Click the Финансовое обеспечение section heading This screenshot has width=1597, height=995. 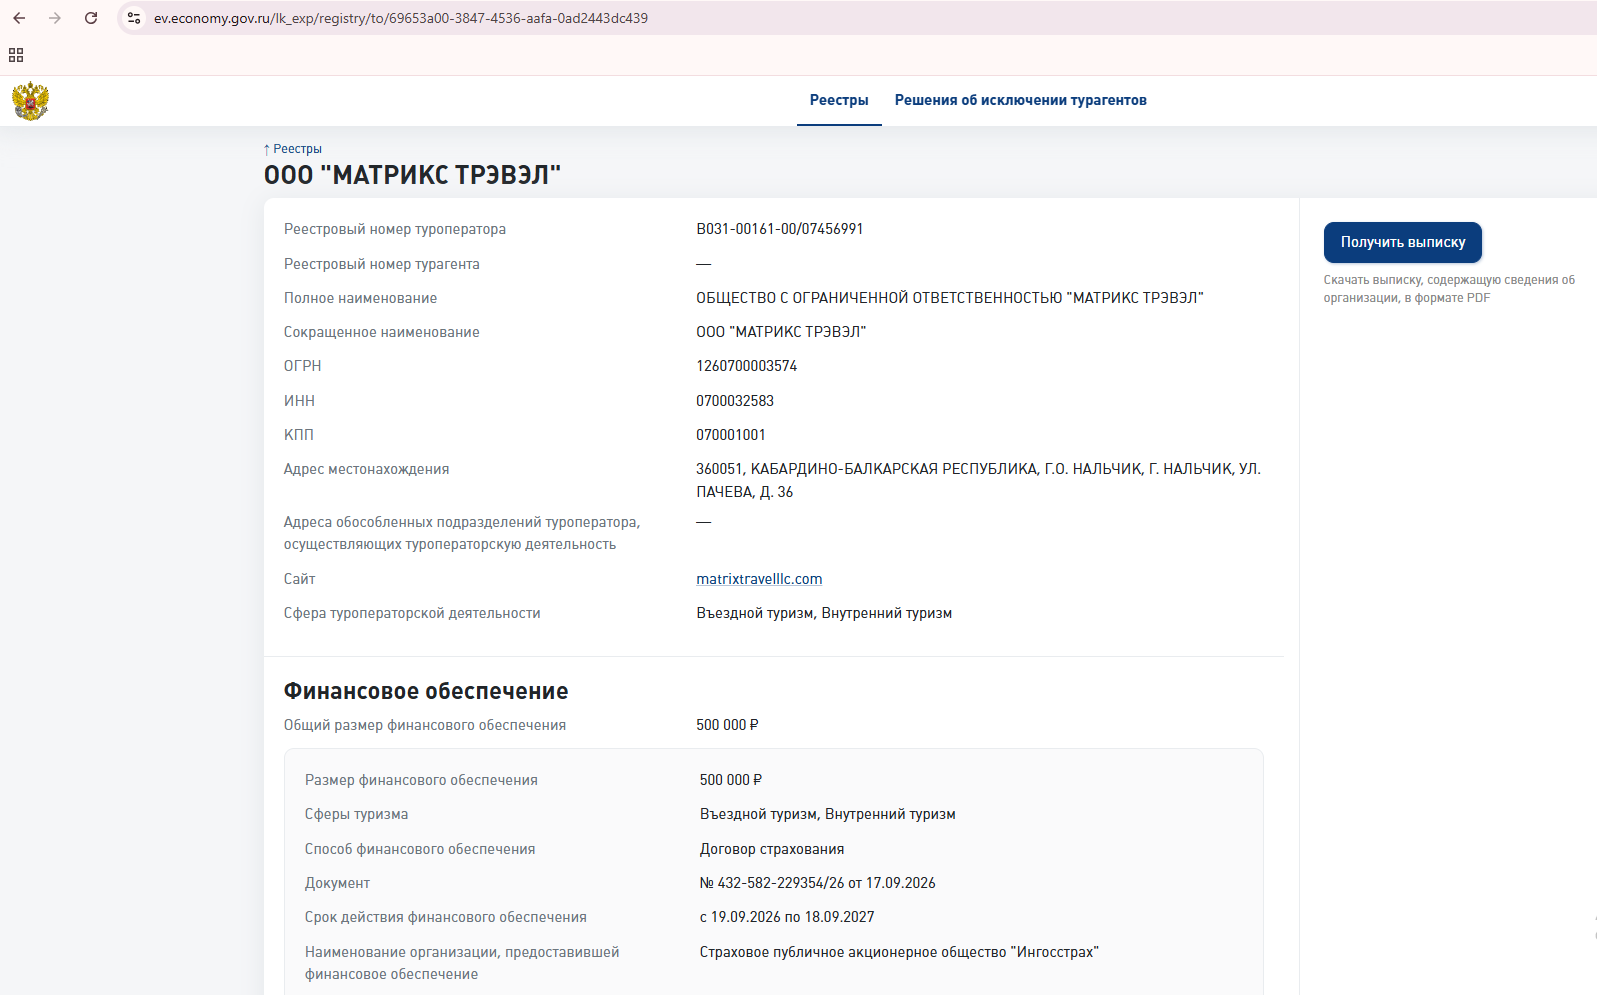pos(426,691)
